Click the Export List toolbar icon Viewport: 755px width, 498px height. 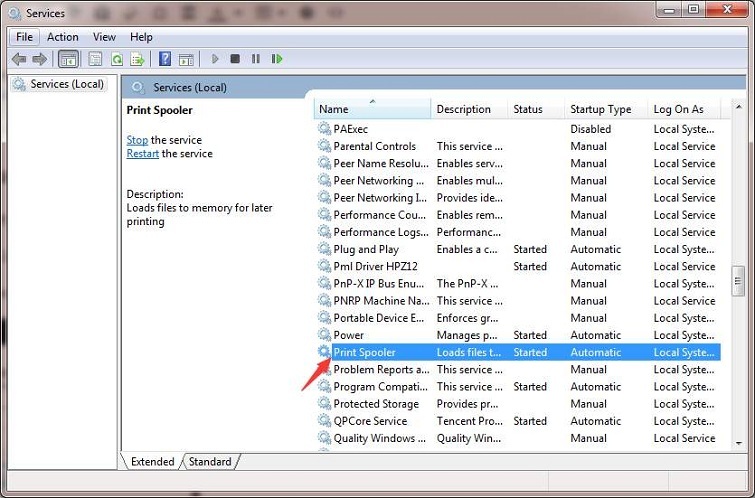(137, 59)
